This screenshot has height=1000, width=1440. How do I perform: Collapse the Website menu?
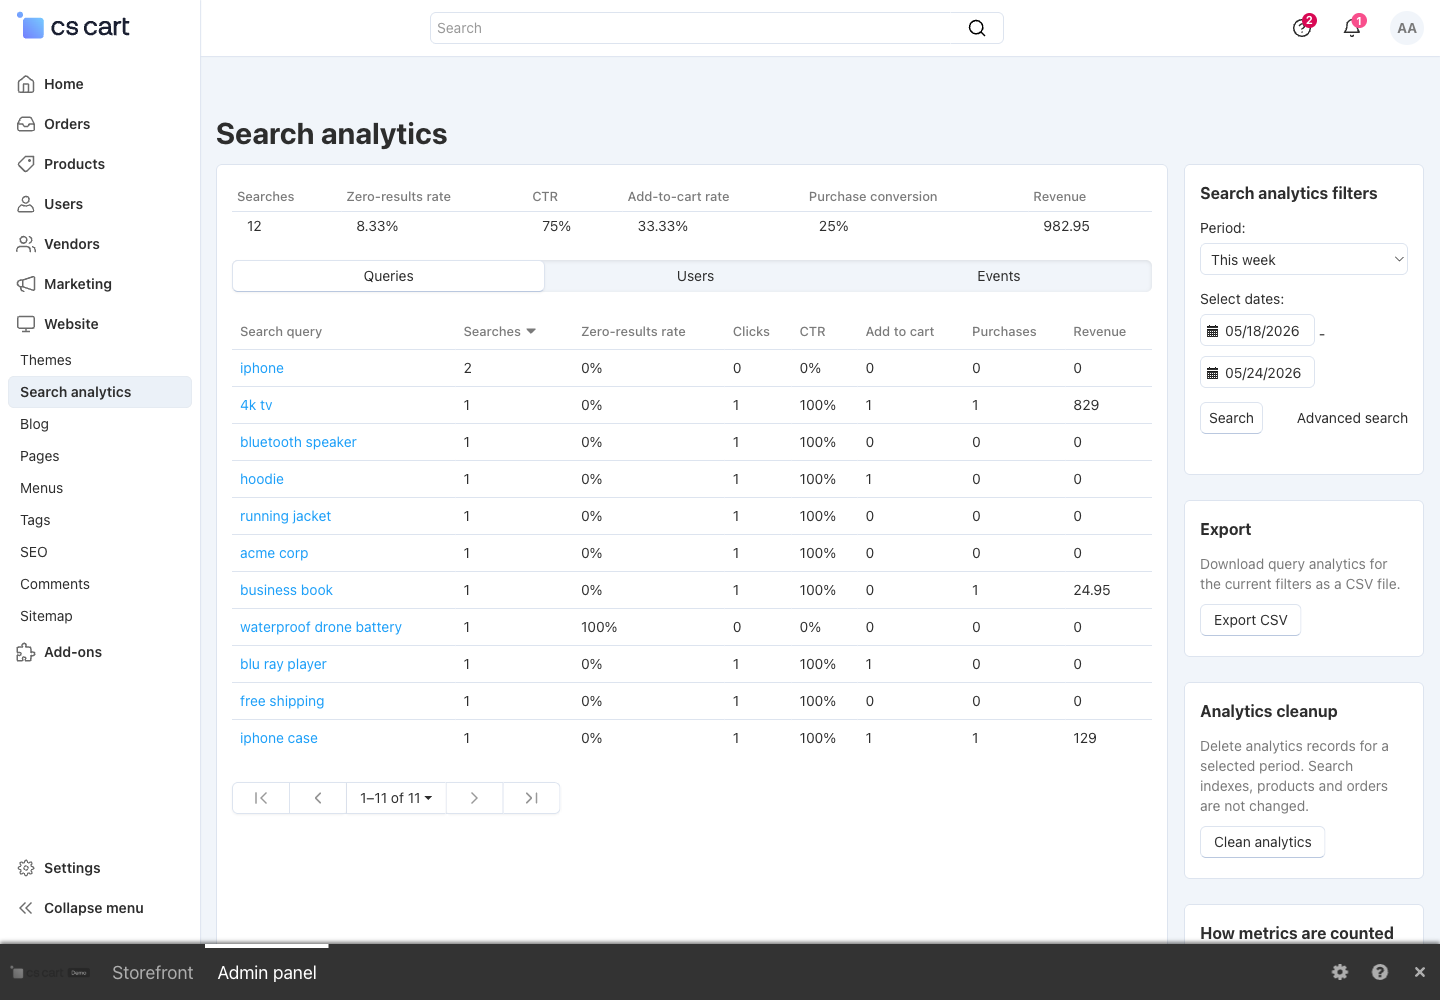click(71, 324)
